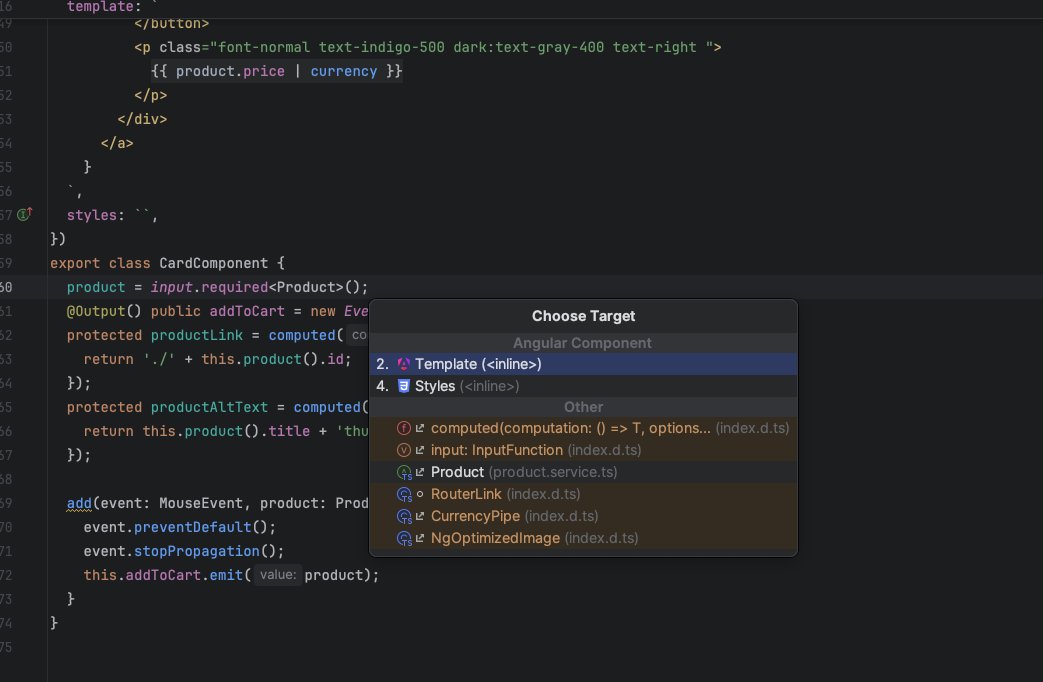The width and height of the screenshot is (1043, 682).
Task: Click class icon next to CurrencyPipe
Action: [404, 516]
